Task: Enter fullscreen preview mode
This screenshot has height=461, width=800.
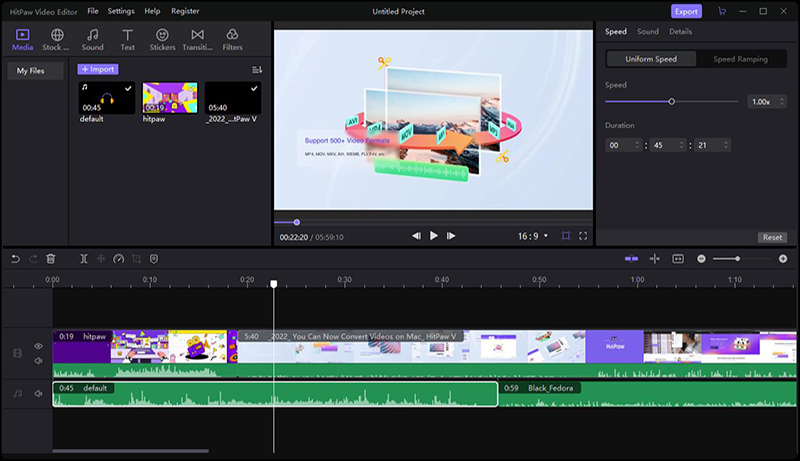Action: click(583, 236)
